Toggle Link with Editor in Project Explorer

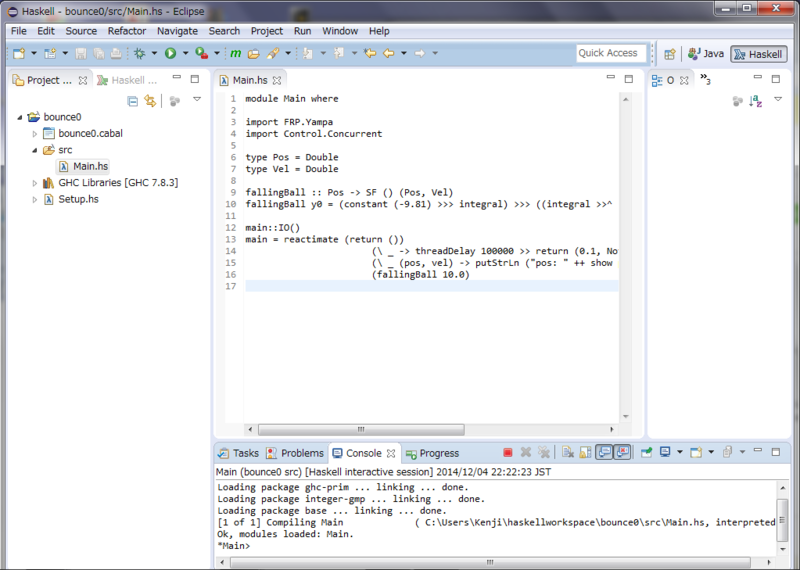pyautogui.click(x=150, y=101)
